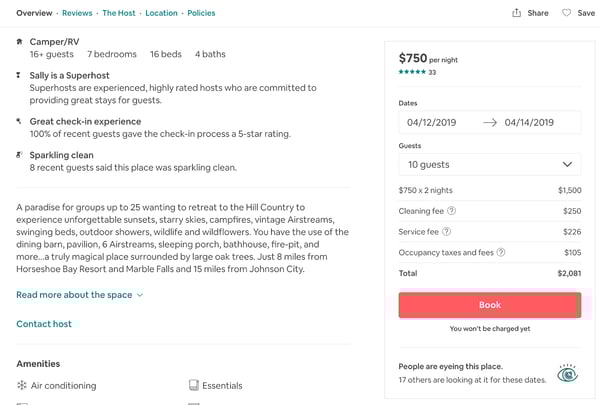Open the Service fee help question icon
Screen dimensions: 600x405
[x=447, y=232]
